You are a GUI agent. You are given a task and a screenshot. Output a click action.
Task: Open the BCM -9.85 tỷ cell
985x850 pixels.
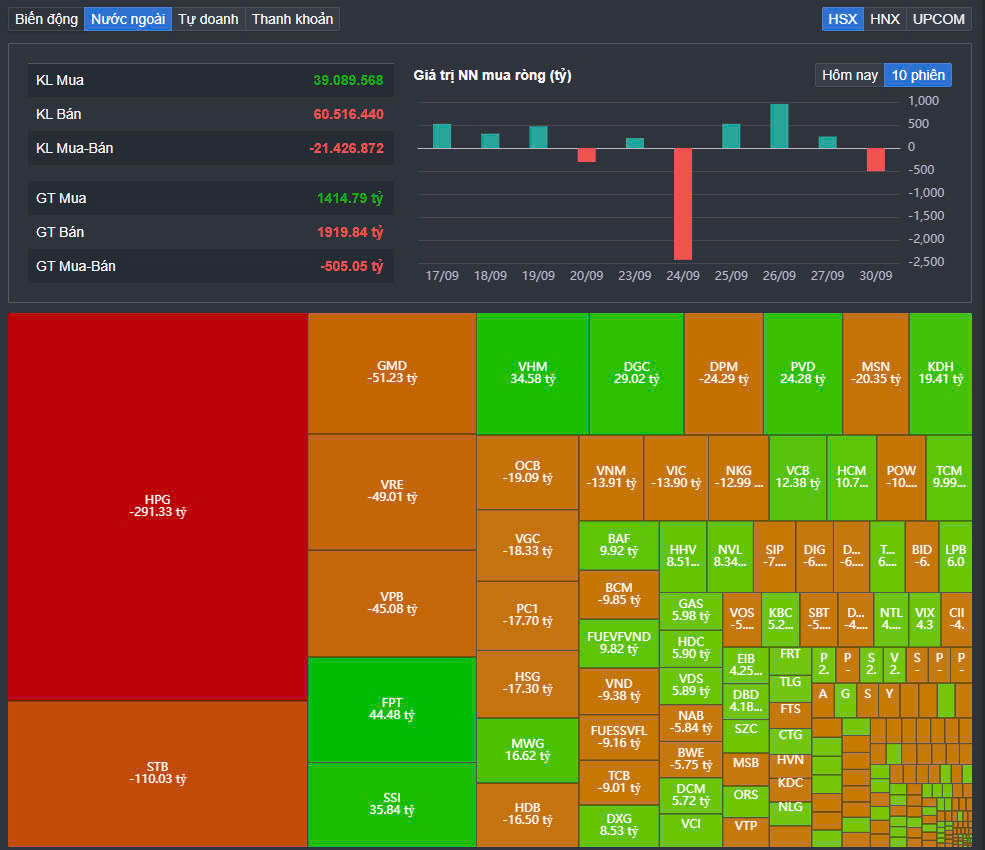pos(619,594)
